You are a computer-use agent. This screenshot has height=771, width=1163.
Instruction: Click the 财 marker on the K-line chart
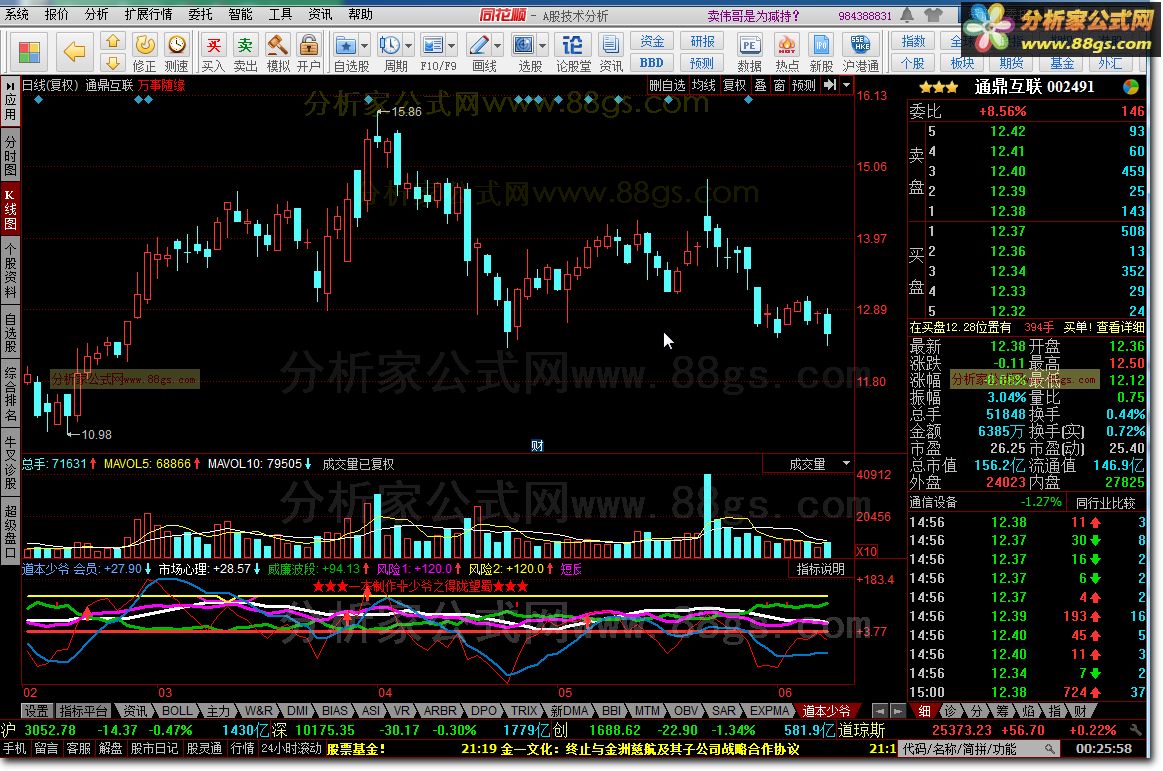pyautogui.click(x=537, y=445)
